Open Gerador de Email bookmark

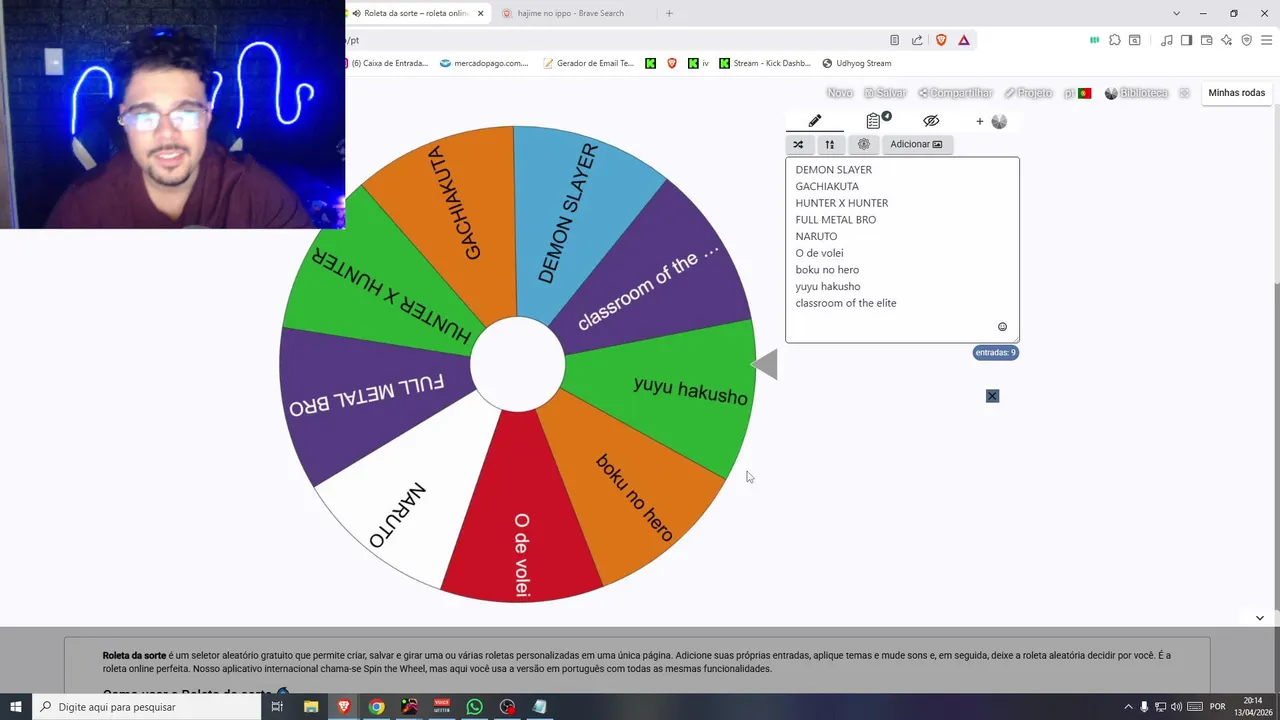coord(589,63)
